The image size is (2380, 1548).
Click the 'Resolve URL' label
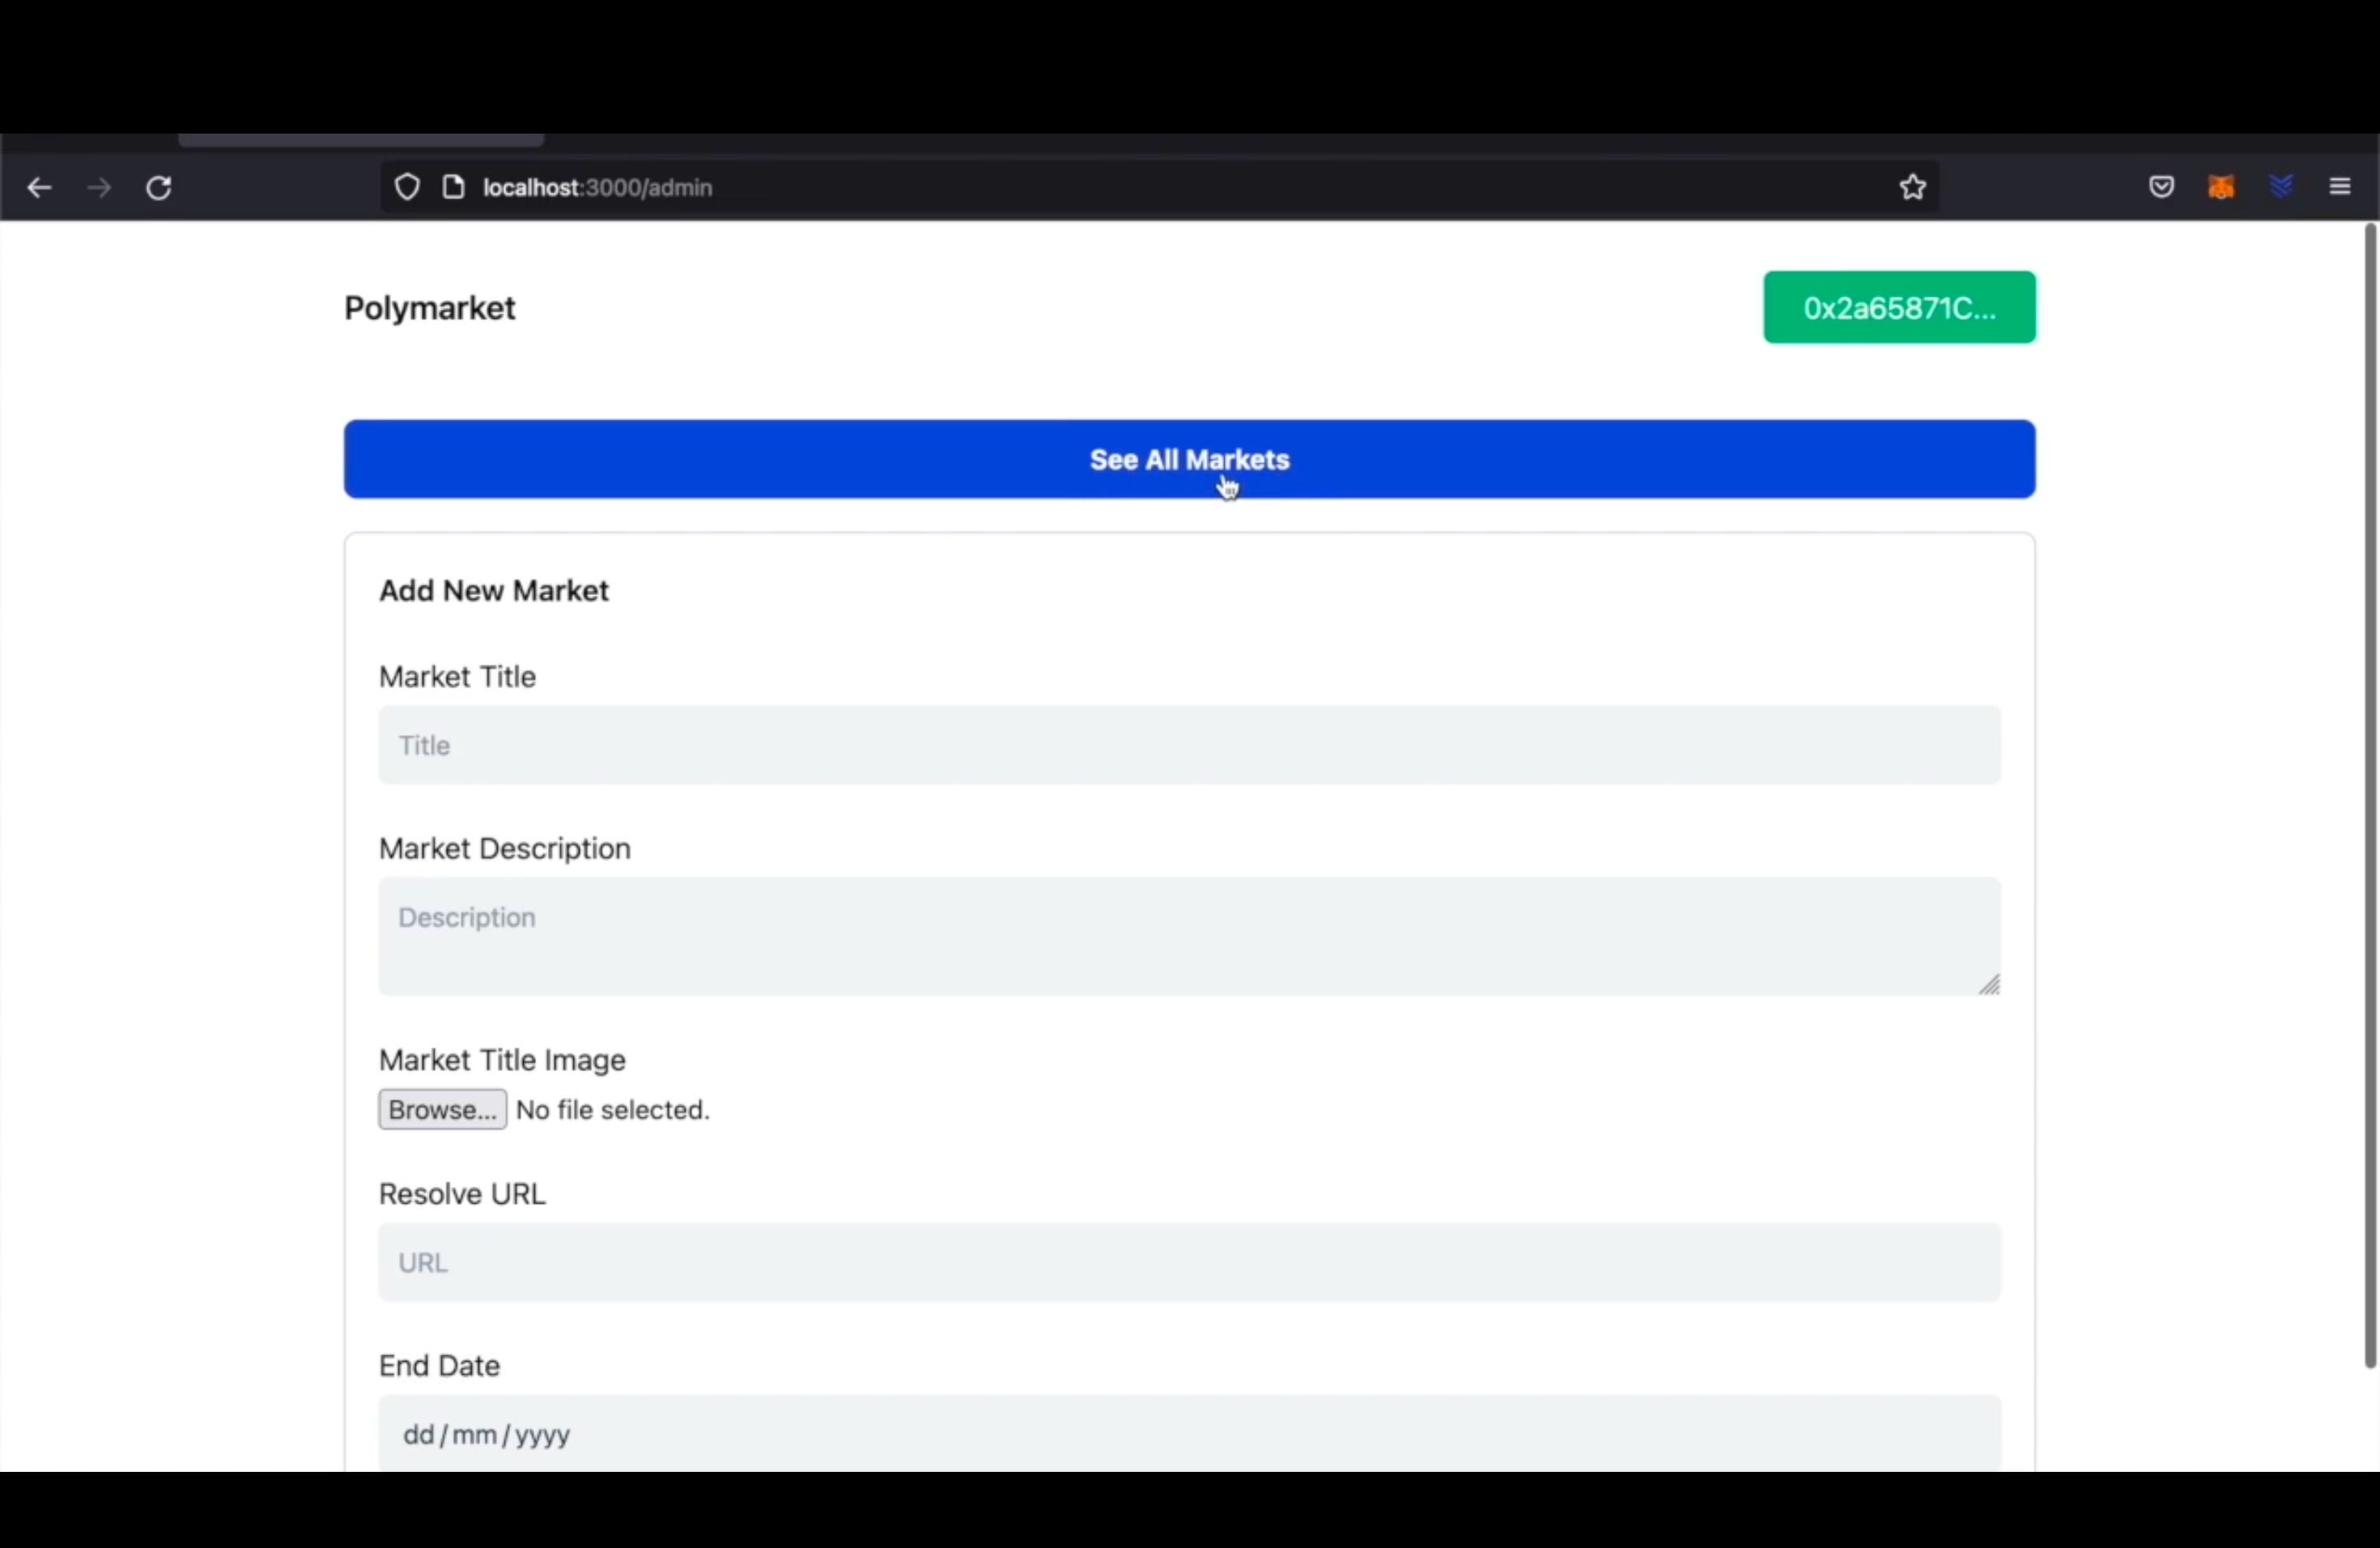click(x=462, y=1194)
